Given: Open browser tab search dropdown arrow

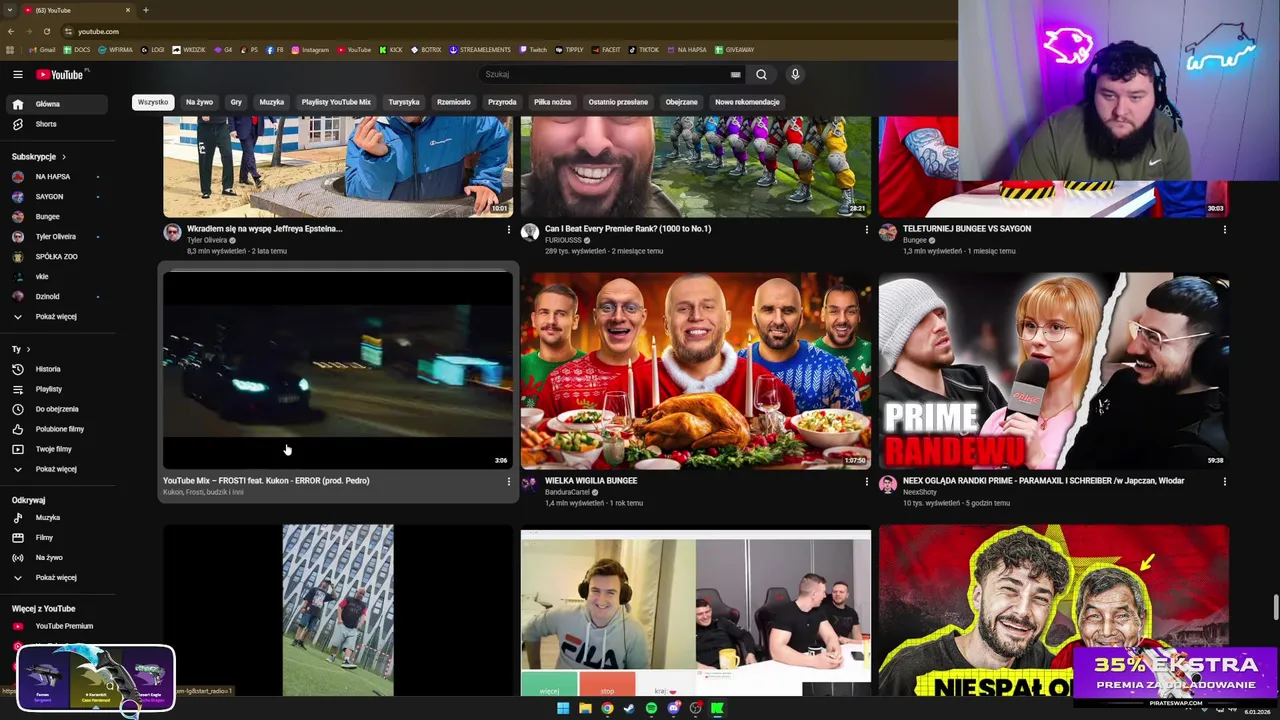Looking at the screenshot, I should coord(10,10).
